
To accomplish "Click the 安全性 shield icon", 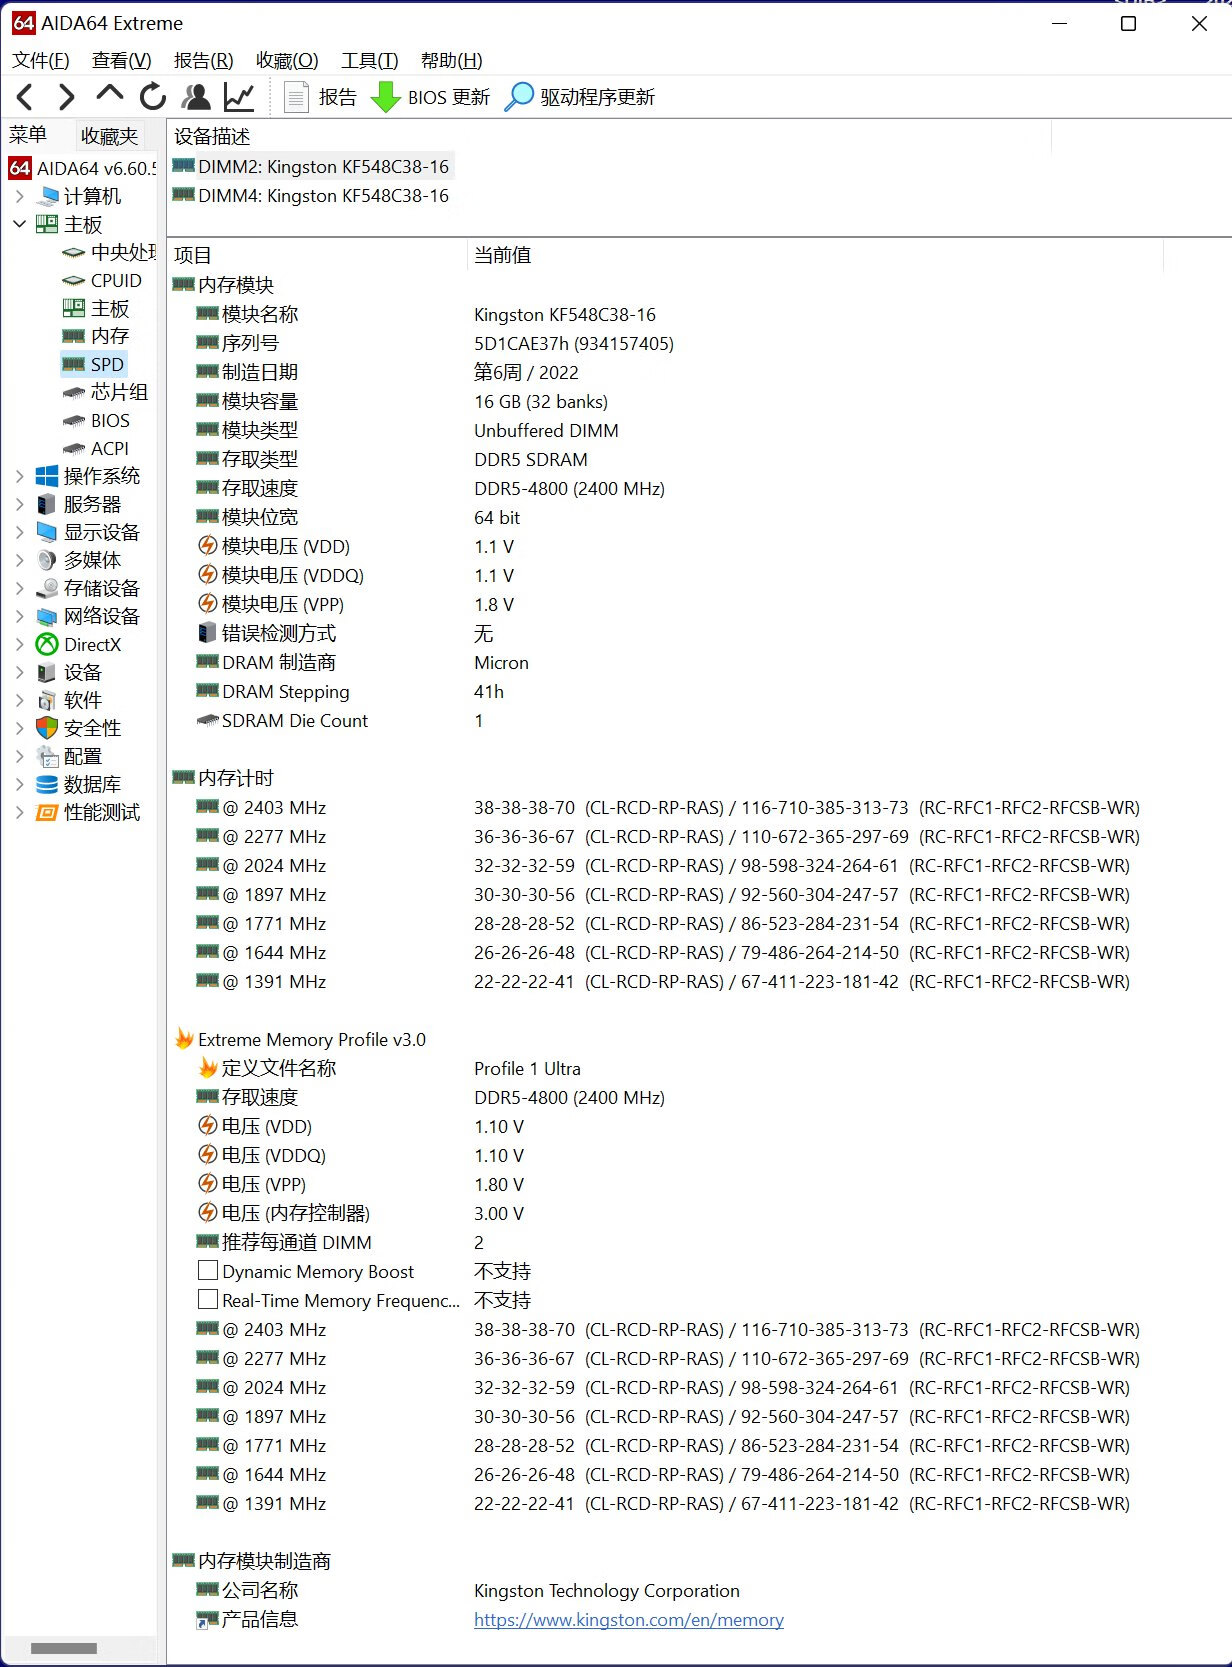I will click(47, 728).
